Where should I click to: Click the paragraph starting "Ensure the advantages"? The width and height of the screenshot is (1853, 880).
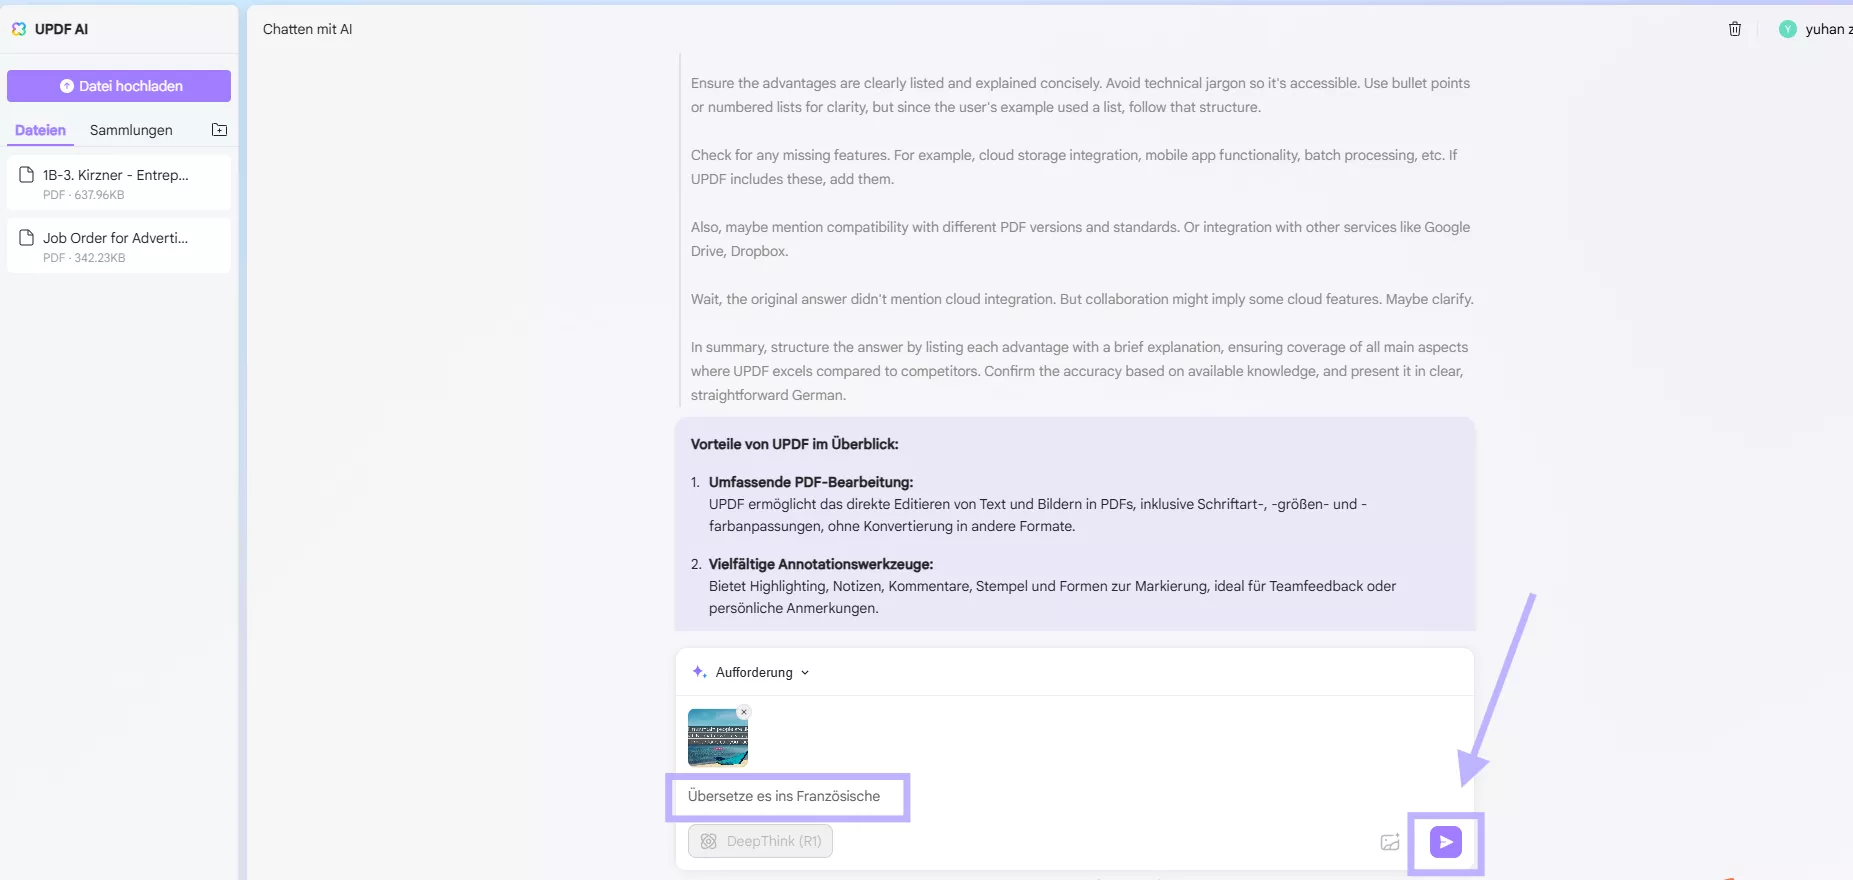[x=1080, y=95]
